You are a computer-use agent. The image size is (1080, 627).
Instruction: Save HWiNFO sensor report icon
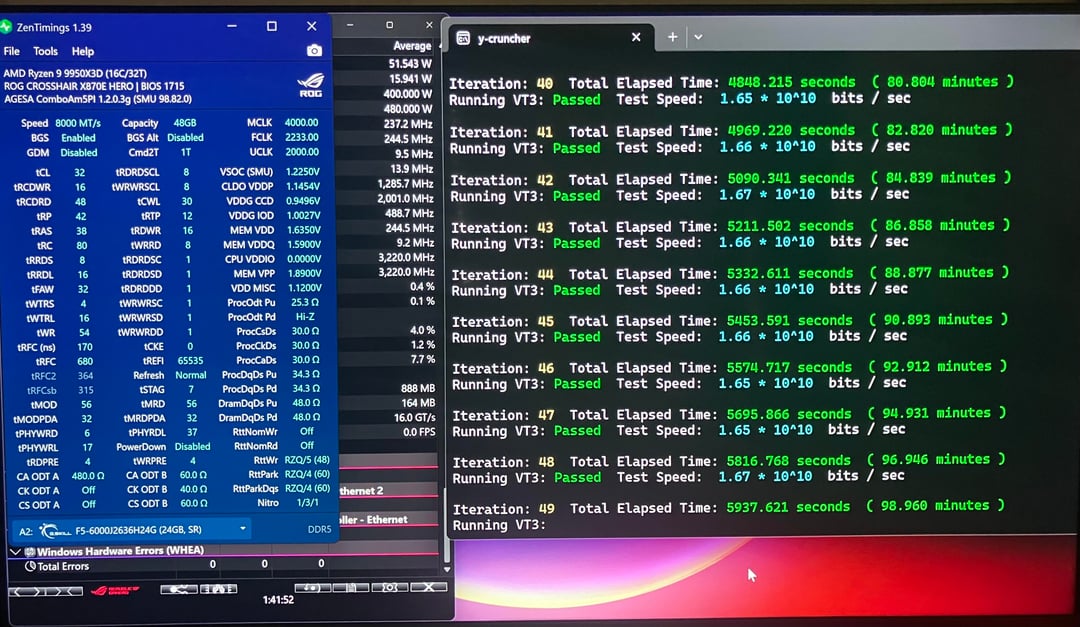pyautogui.click(x=351, y=588)
